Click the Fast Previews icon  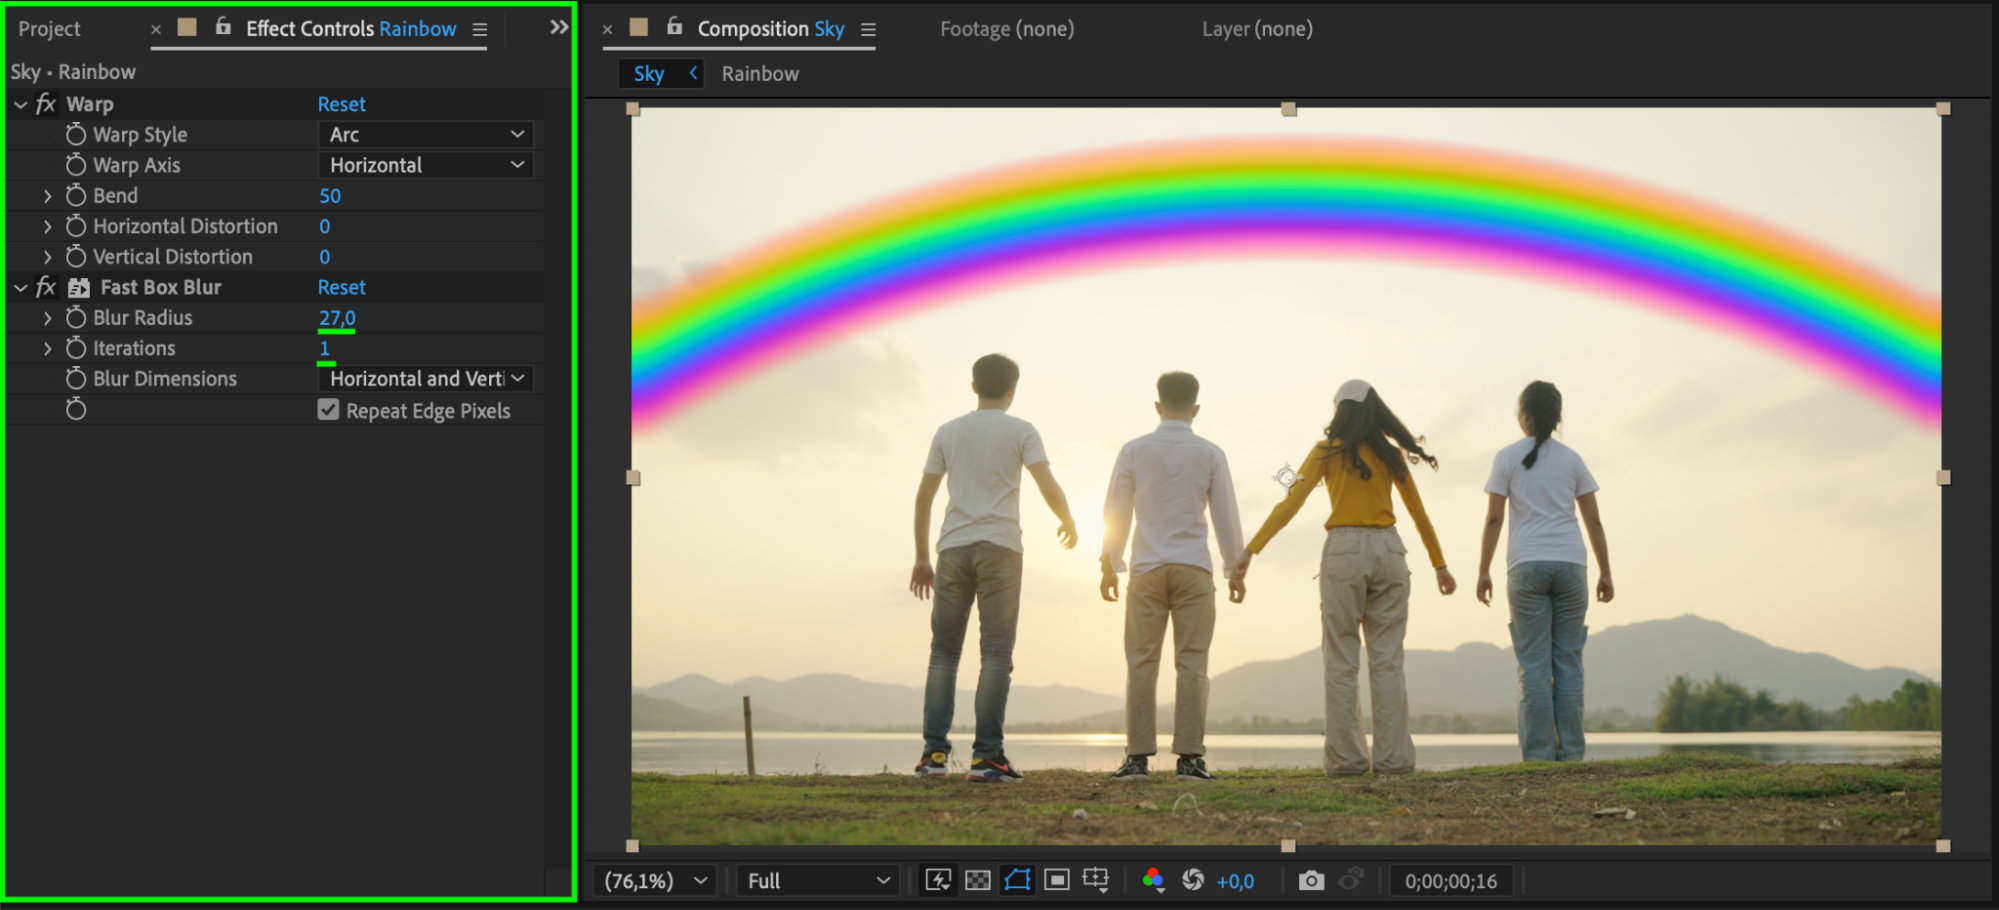point(938,880)
